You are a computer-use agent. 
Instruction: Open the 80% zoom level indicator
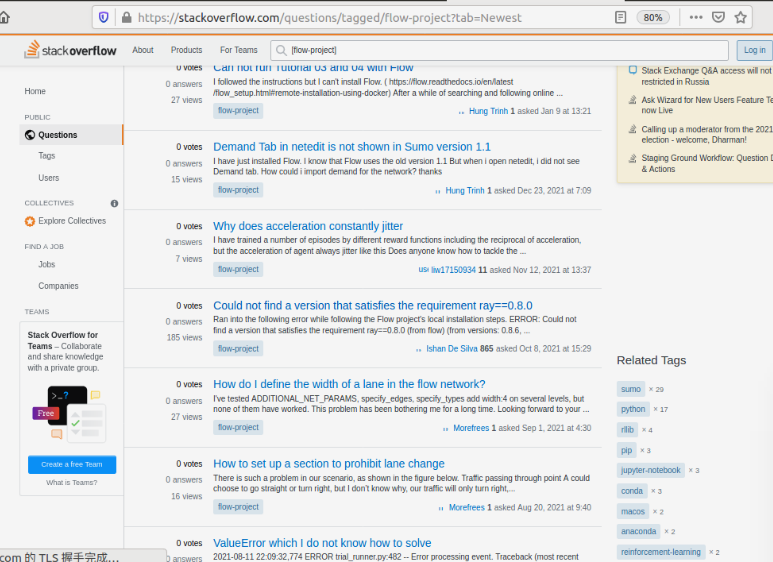[x=653, y=18]
